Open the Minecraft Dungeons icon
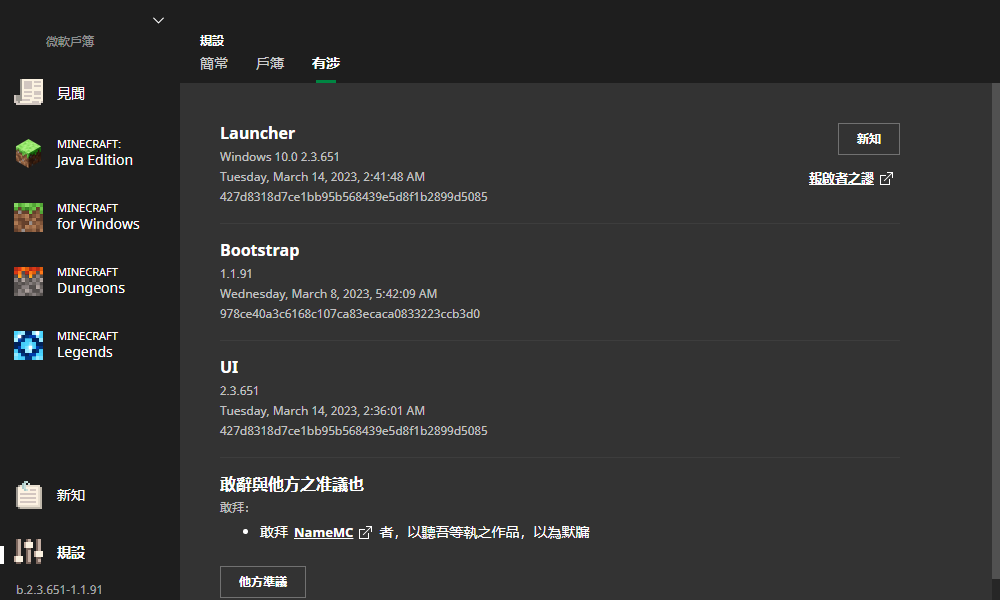 pos(29,281)
